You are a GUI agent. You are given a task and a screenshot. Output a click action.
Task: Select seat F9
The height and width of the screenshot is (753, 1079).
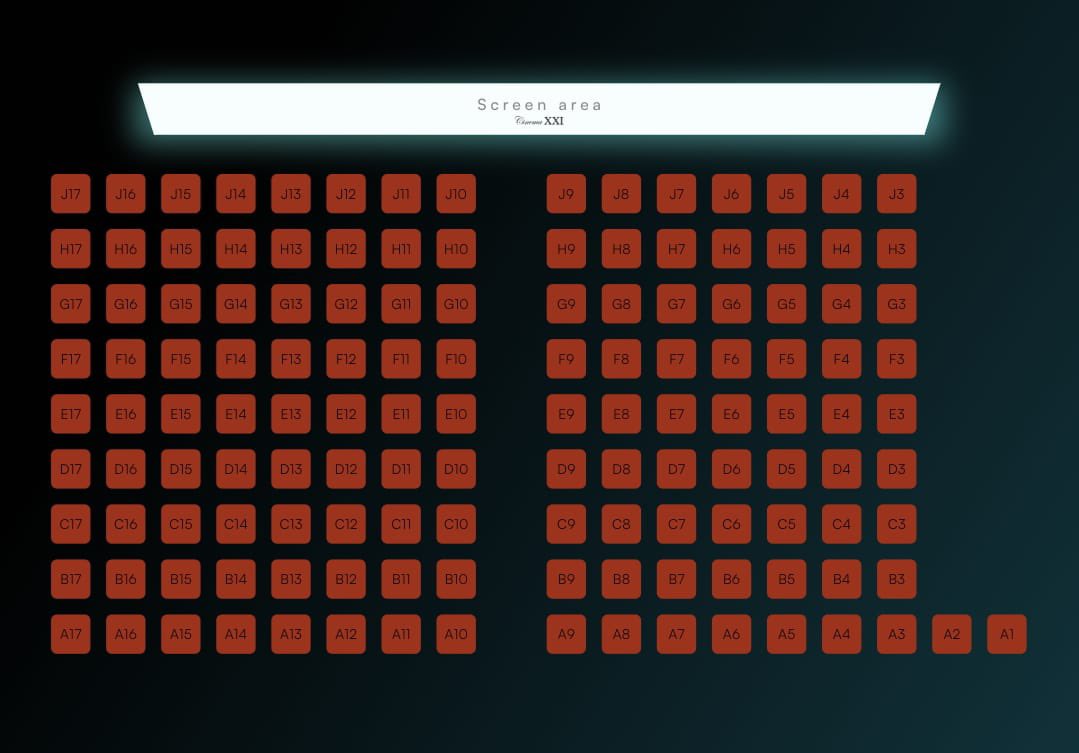pos(566,359)
